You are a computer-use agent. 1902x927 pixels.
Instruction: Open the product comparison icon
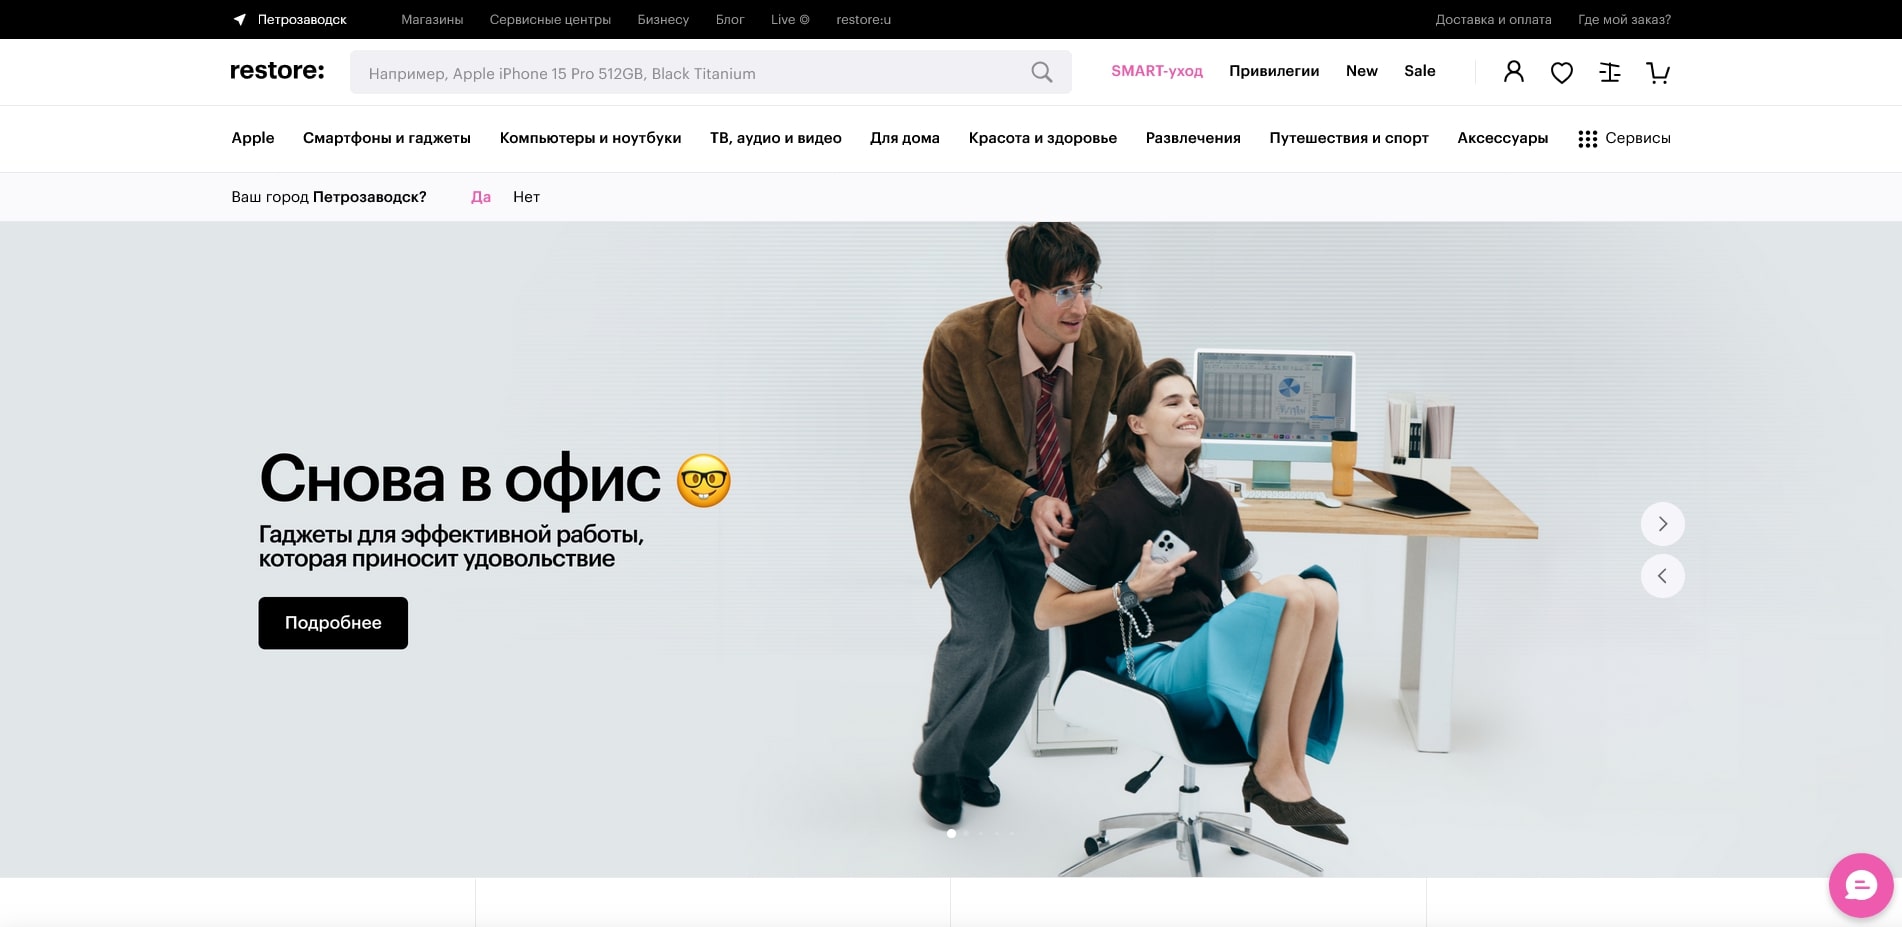[x=1609, y=72]
